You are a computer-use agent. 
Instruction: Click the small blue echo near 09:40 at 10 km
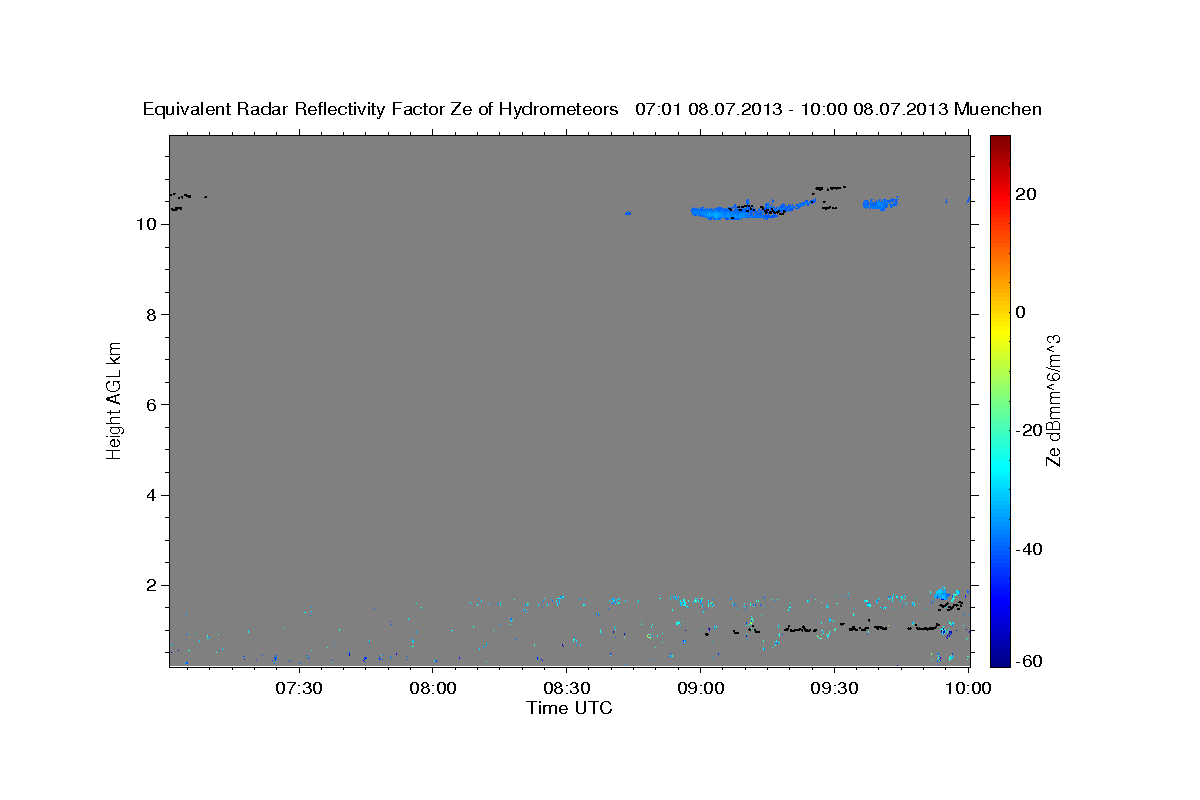click(x=881, y=203)
